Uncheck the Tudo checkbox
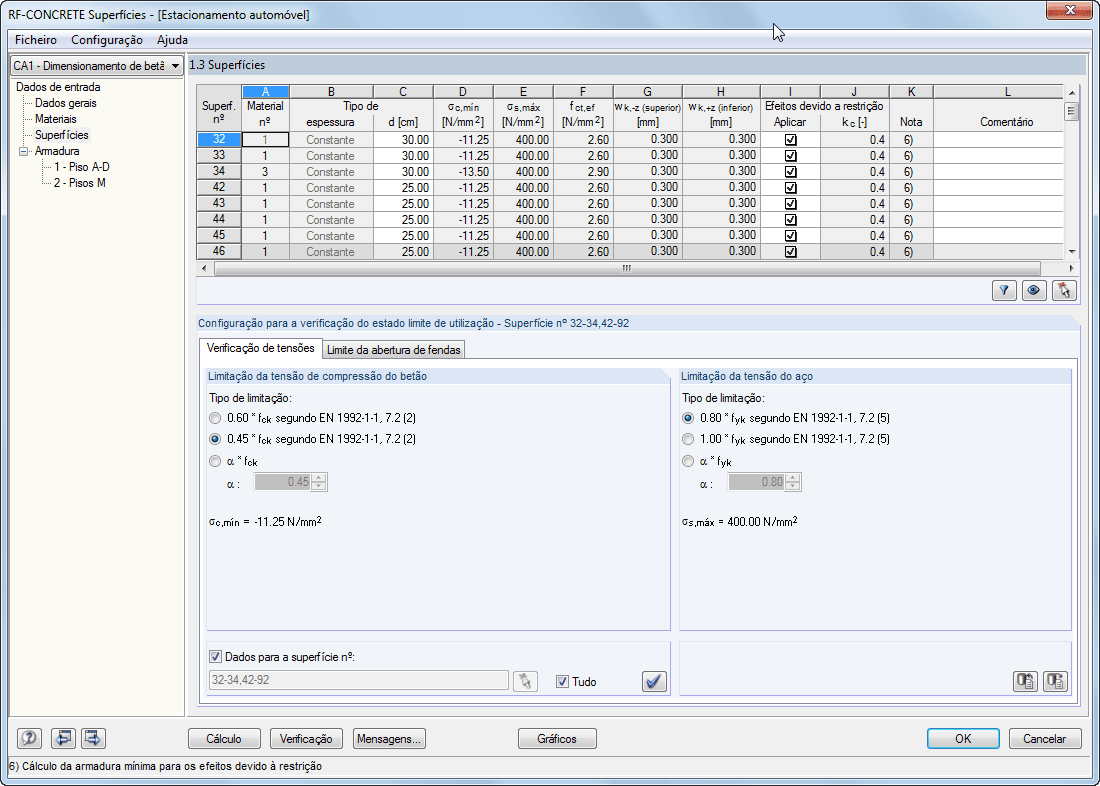The height and width of the screenshot is (786, 1100). click(x=562, y=681)
